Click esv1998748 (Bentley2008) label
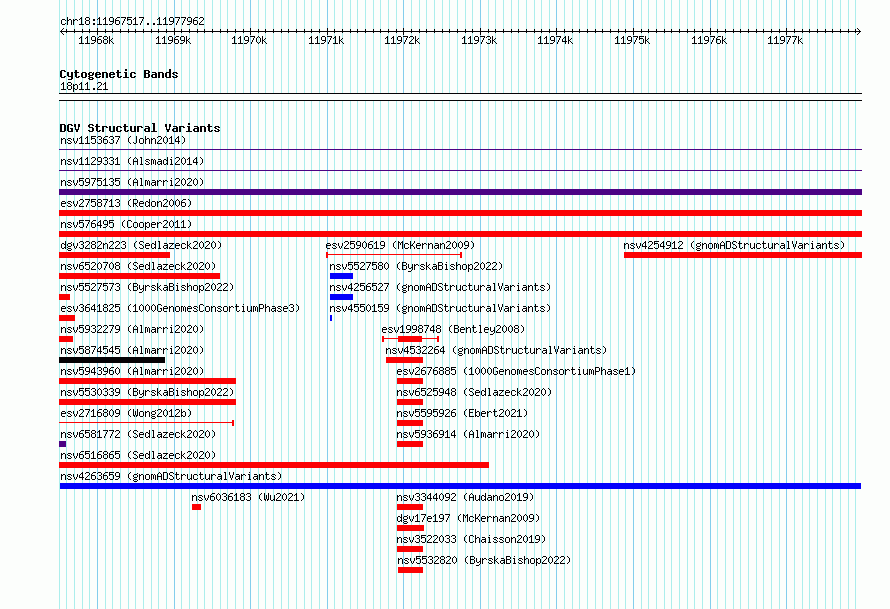This screenshot has height=609, width=890. [453, 329]
